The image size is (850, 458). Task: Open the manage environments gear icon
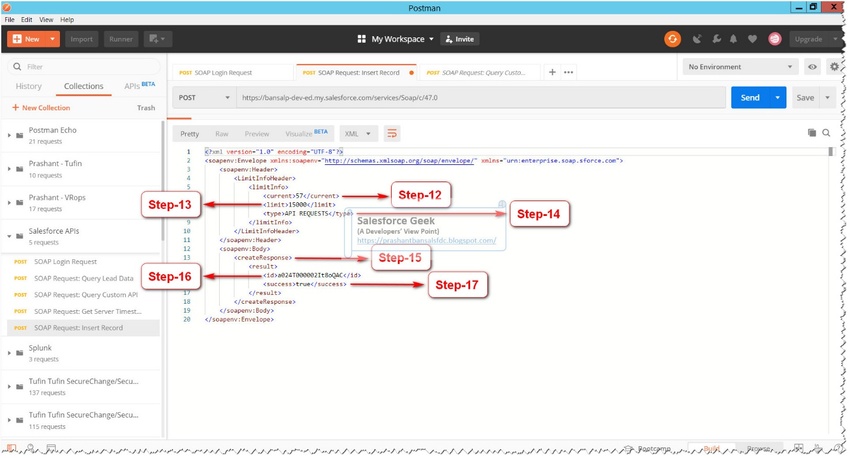point(834,67)
